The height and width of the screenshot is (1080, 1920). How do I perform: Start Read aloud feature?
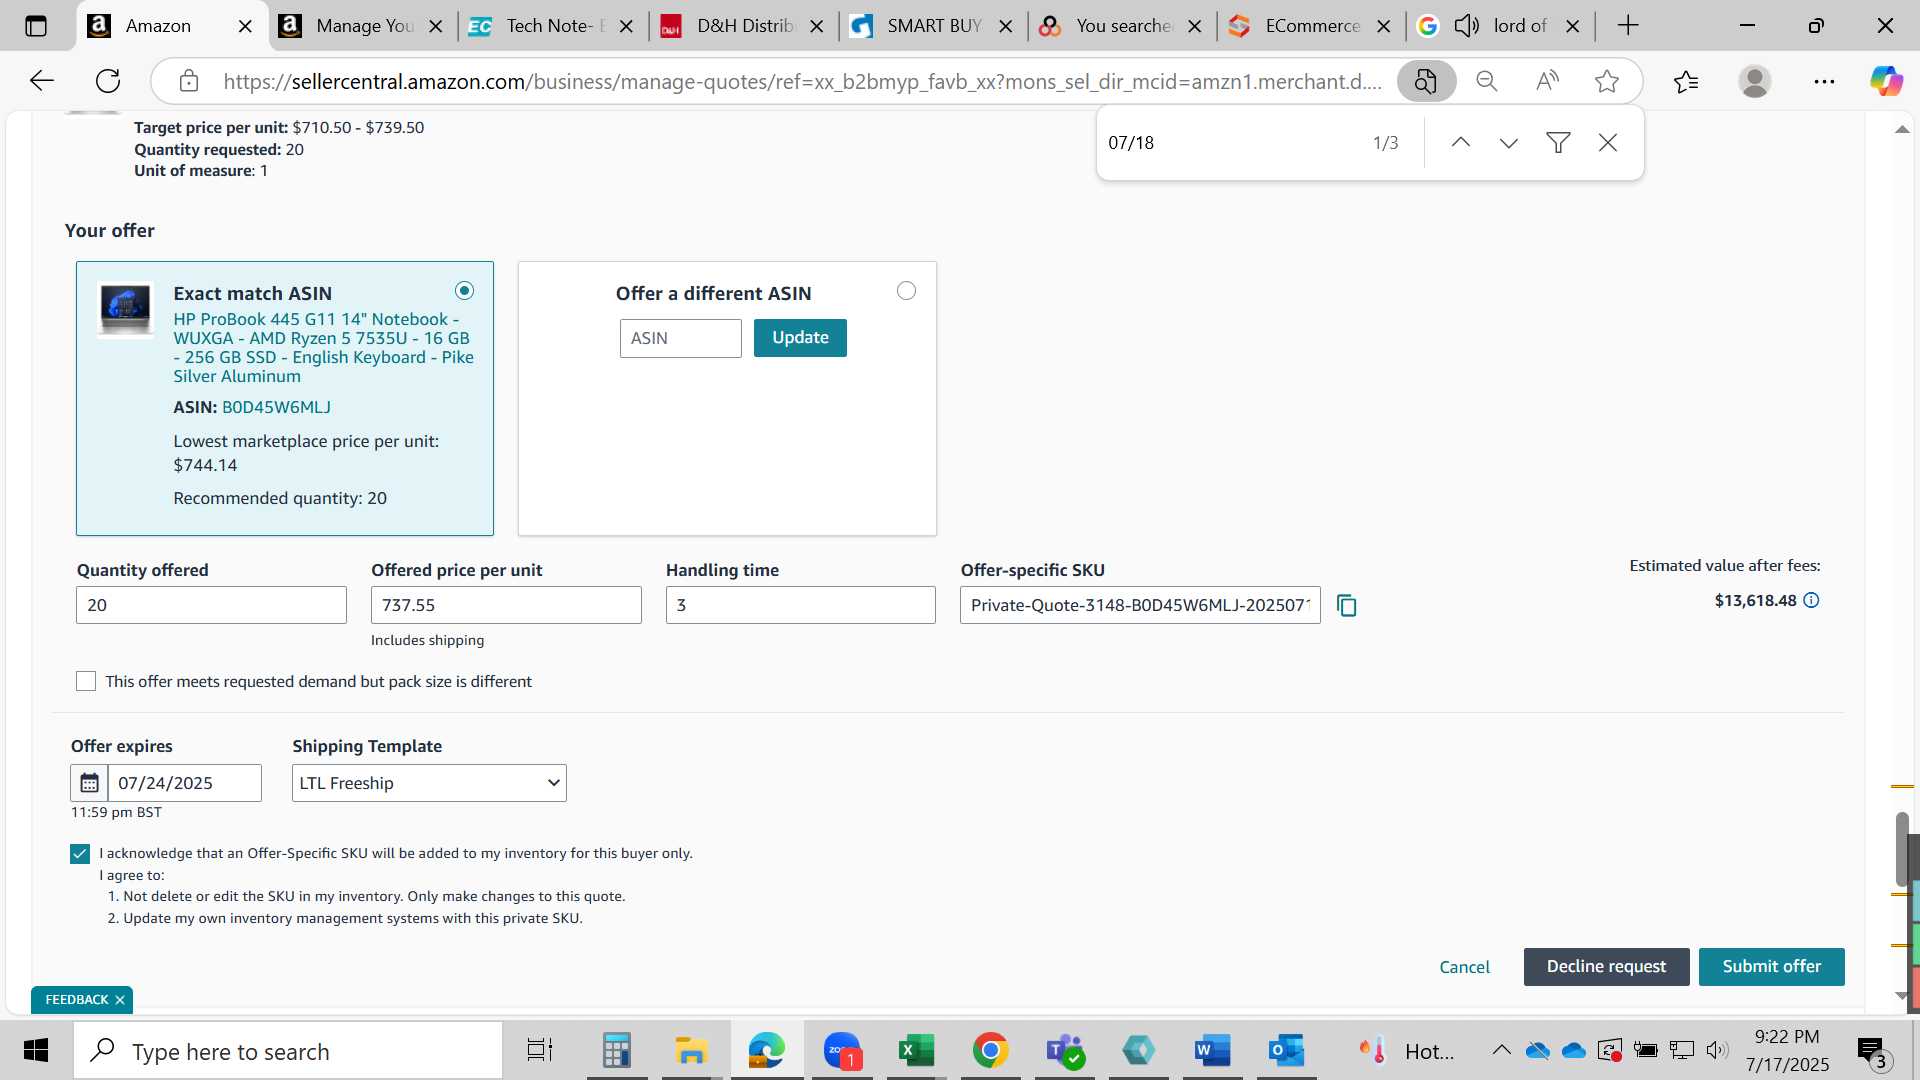point(1547,81)
